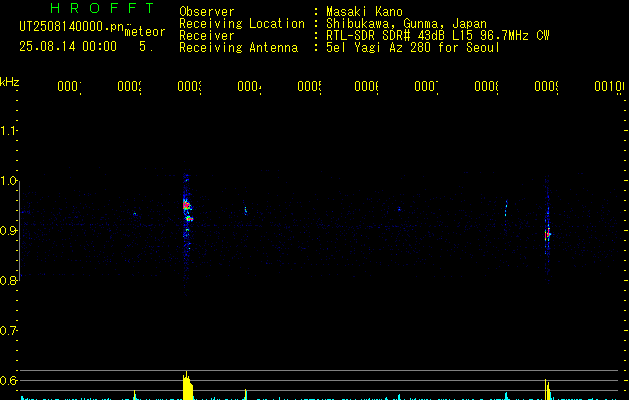Click the kHz axis unit label

click(10, 82)
